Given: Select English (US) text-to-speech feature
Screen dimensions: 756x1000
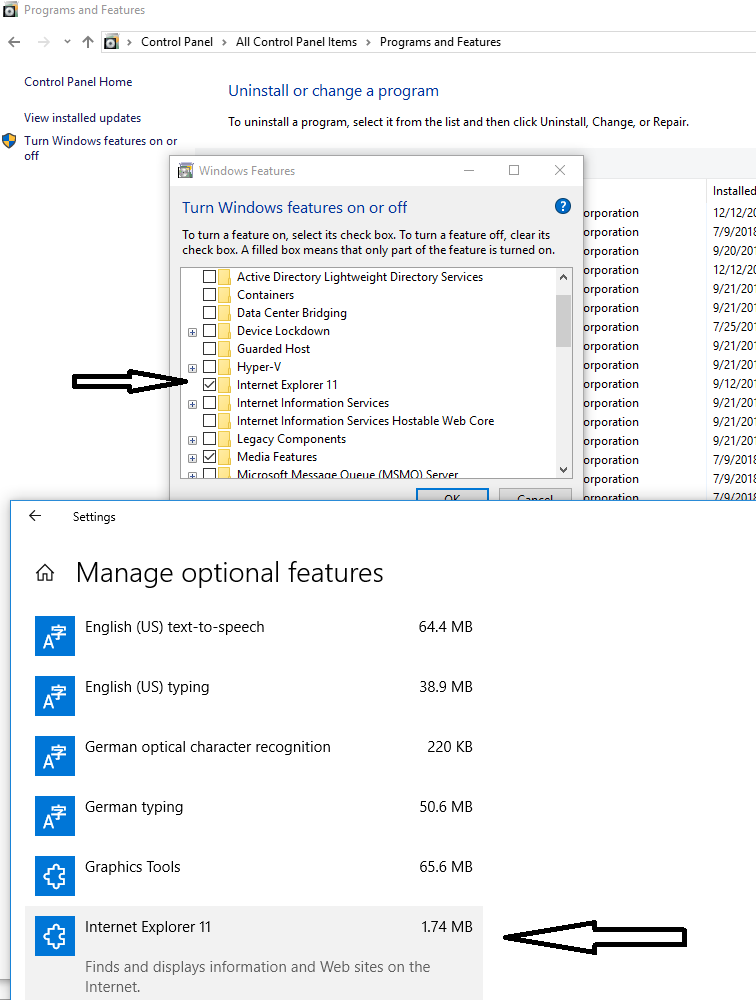Looking at the screenshot, I should (254, 636).
